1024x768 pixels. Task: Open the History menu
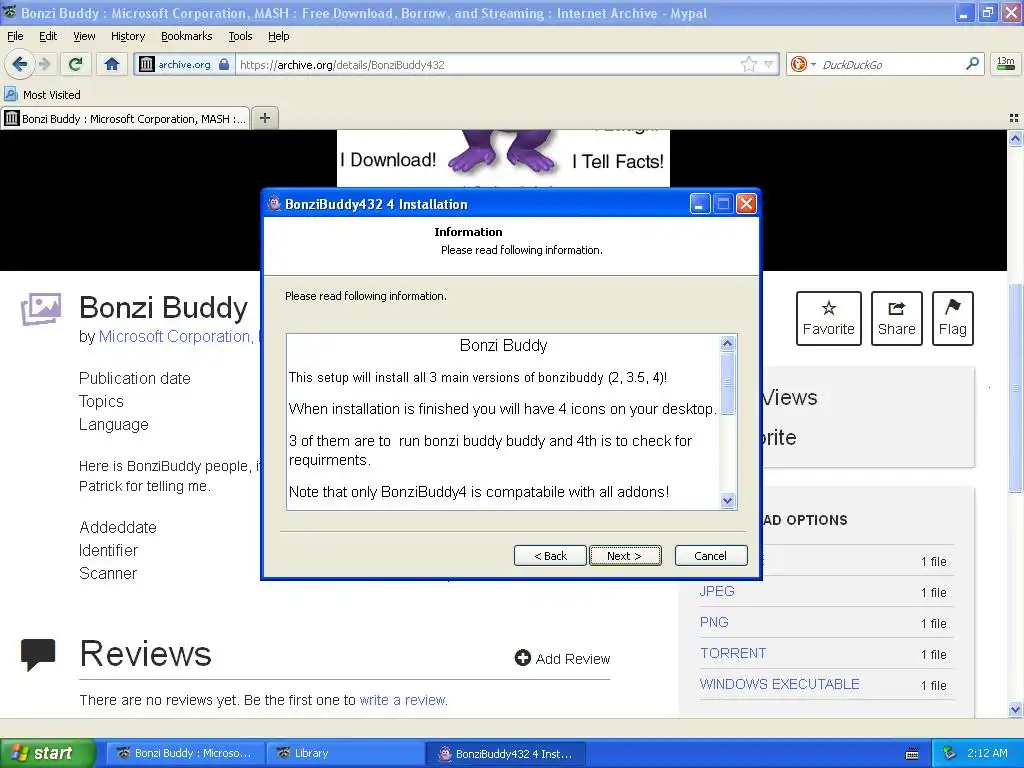[x=127, y=36]
